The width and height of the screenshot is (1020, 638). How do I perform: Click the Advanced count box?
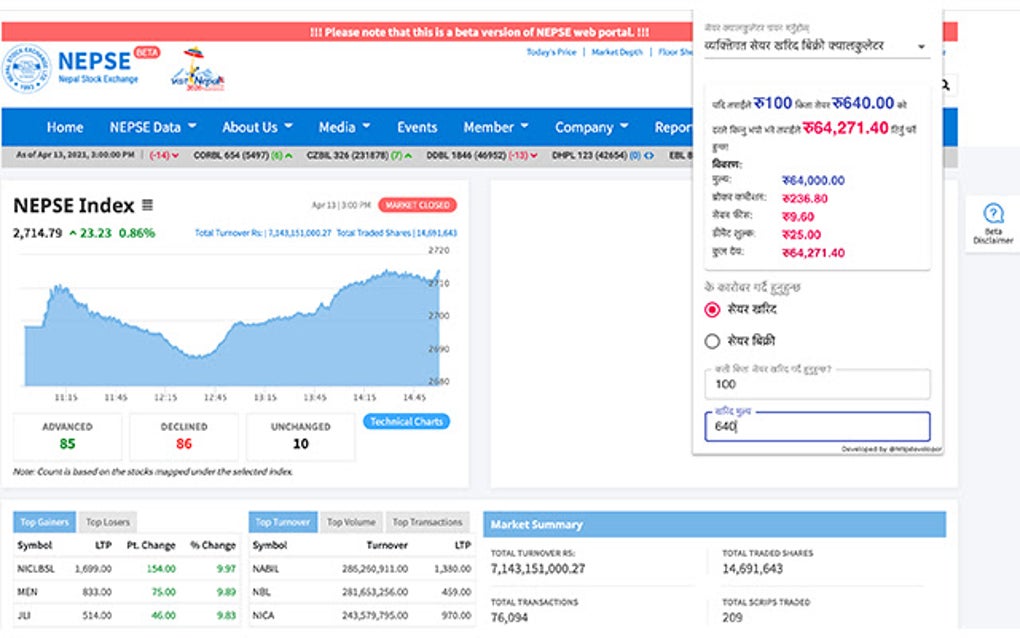(x=68, y=436)
